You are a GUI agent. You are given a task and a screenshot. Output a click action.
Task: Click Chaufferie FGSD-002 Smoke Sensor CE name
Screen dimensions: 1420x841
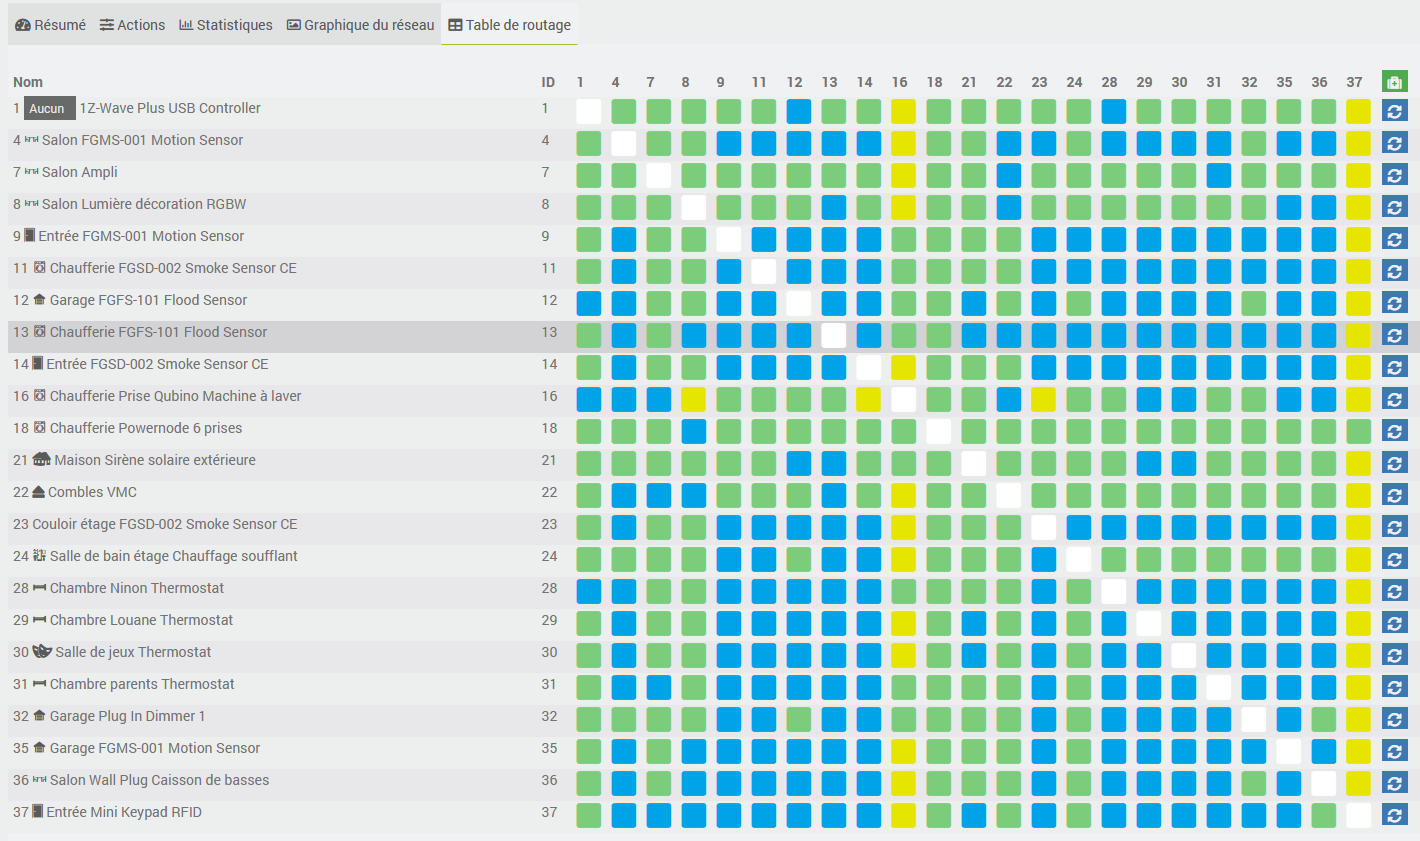pos(173,268)
